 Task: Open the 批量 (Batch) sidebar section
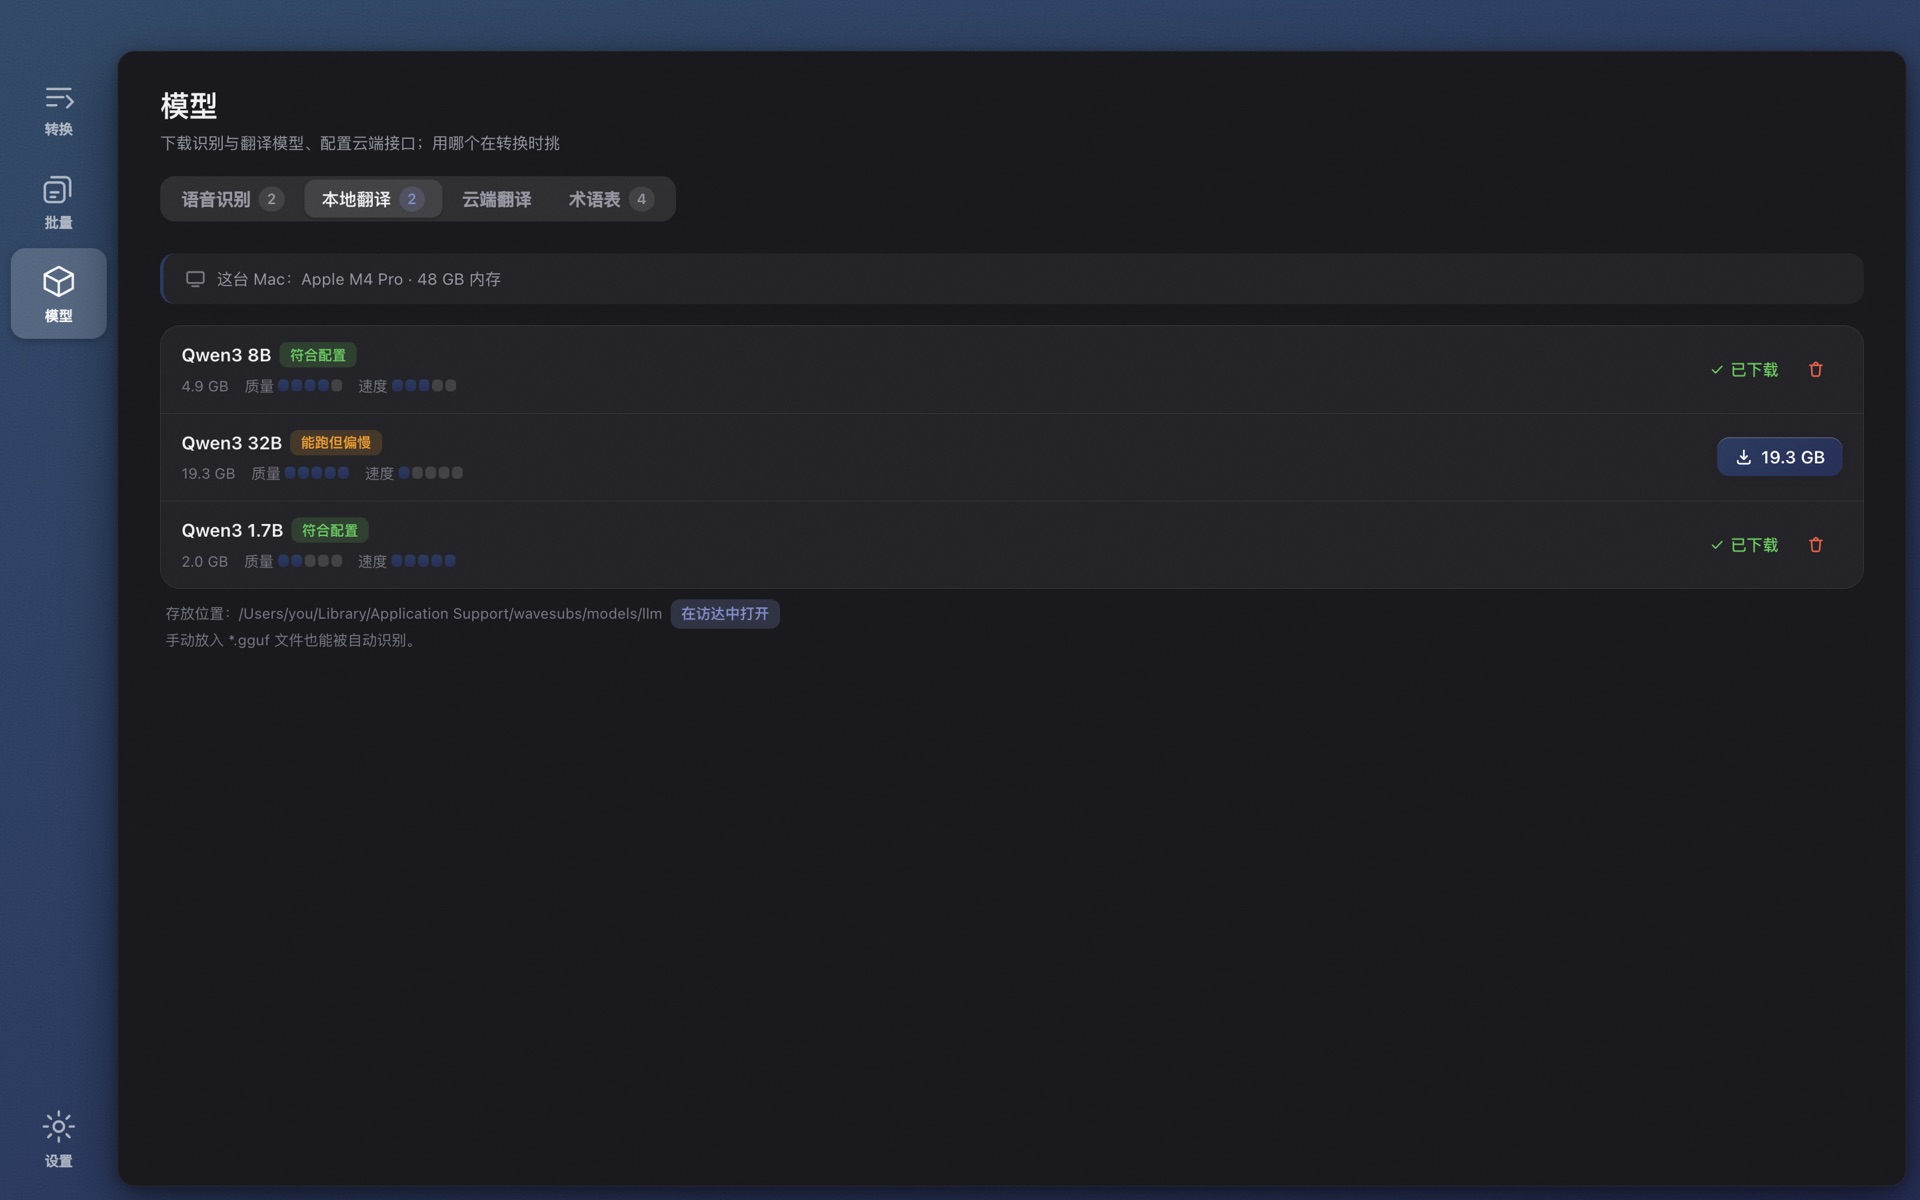(58, 203)
